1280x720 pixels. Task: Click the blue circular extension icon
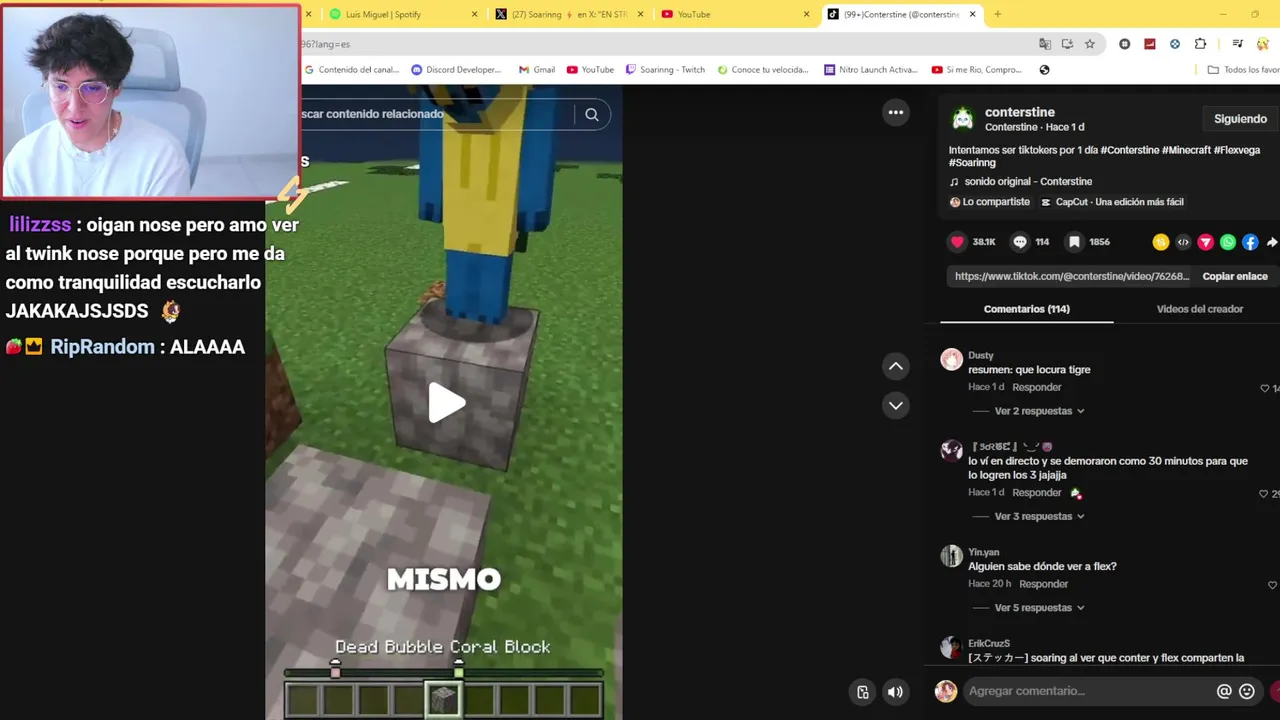coord(1175,44)
